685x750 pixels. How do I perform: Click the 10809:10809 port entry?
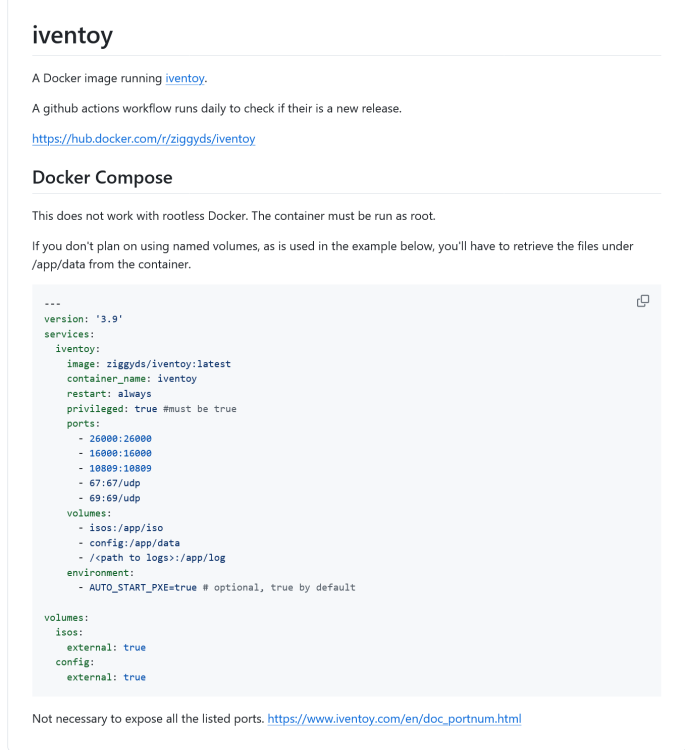(120, 468)
